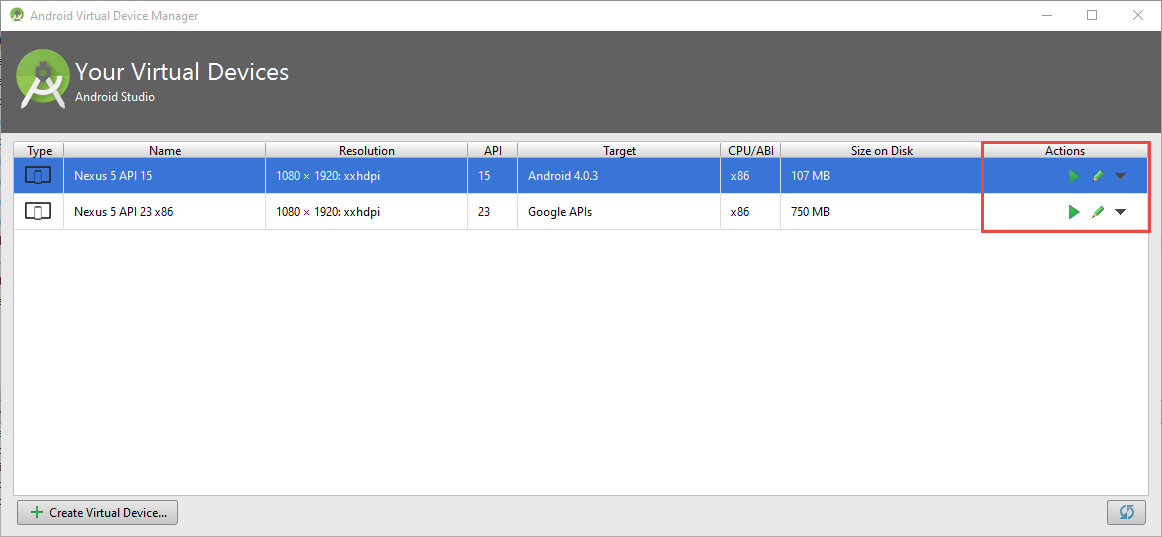This screenshot has width=1162, height=537.
Task: Sort by the Resolution column header
Action: pyautogui.click(x=367, y=150)
